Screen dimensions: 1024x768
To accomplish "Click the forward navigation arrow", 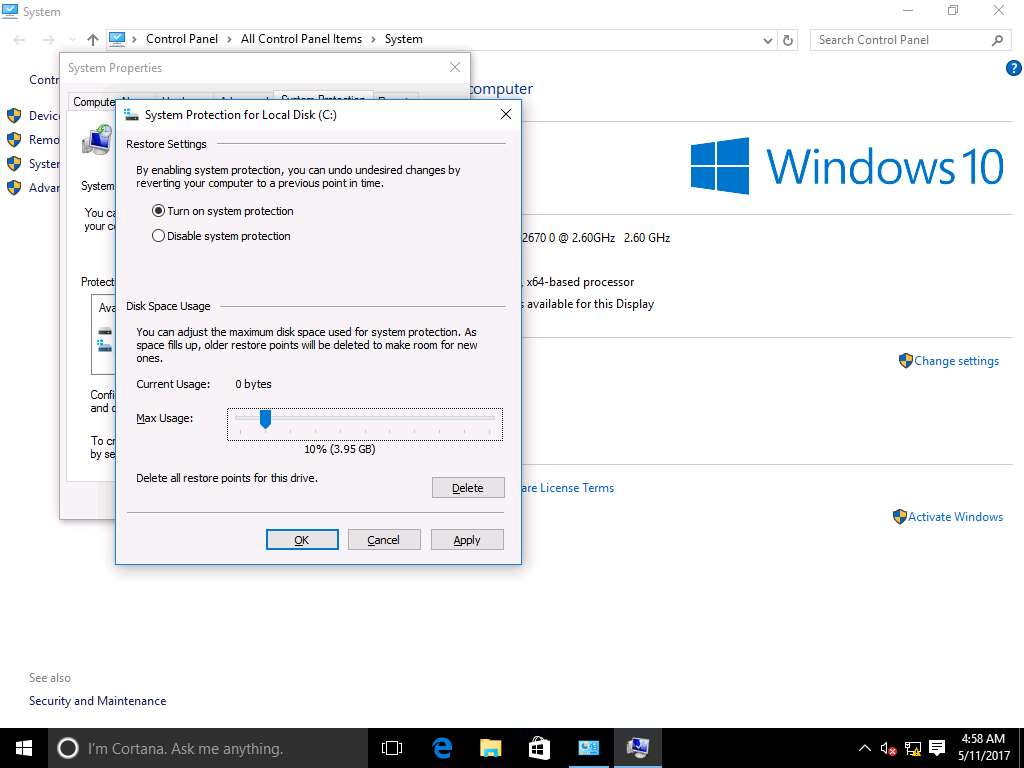I will [48, 40].
